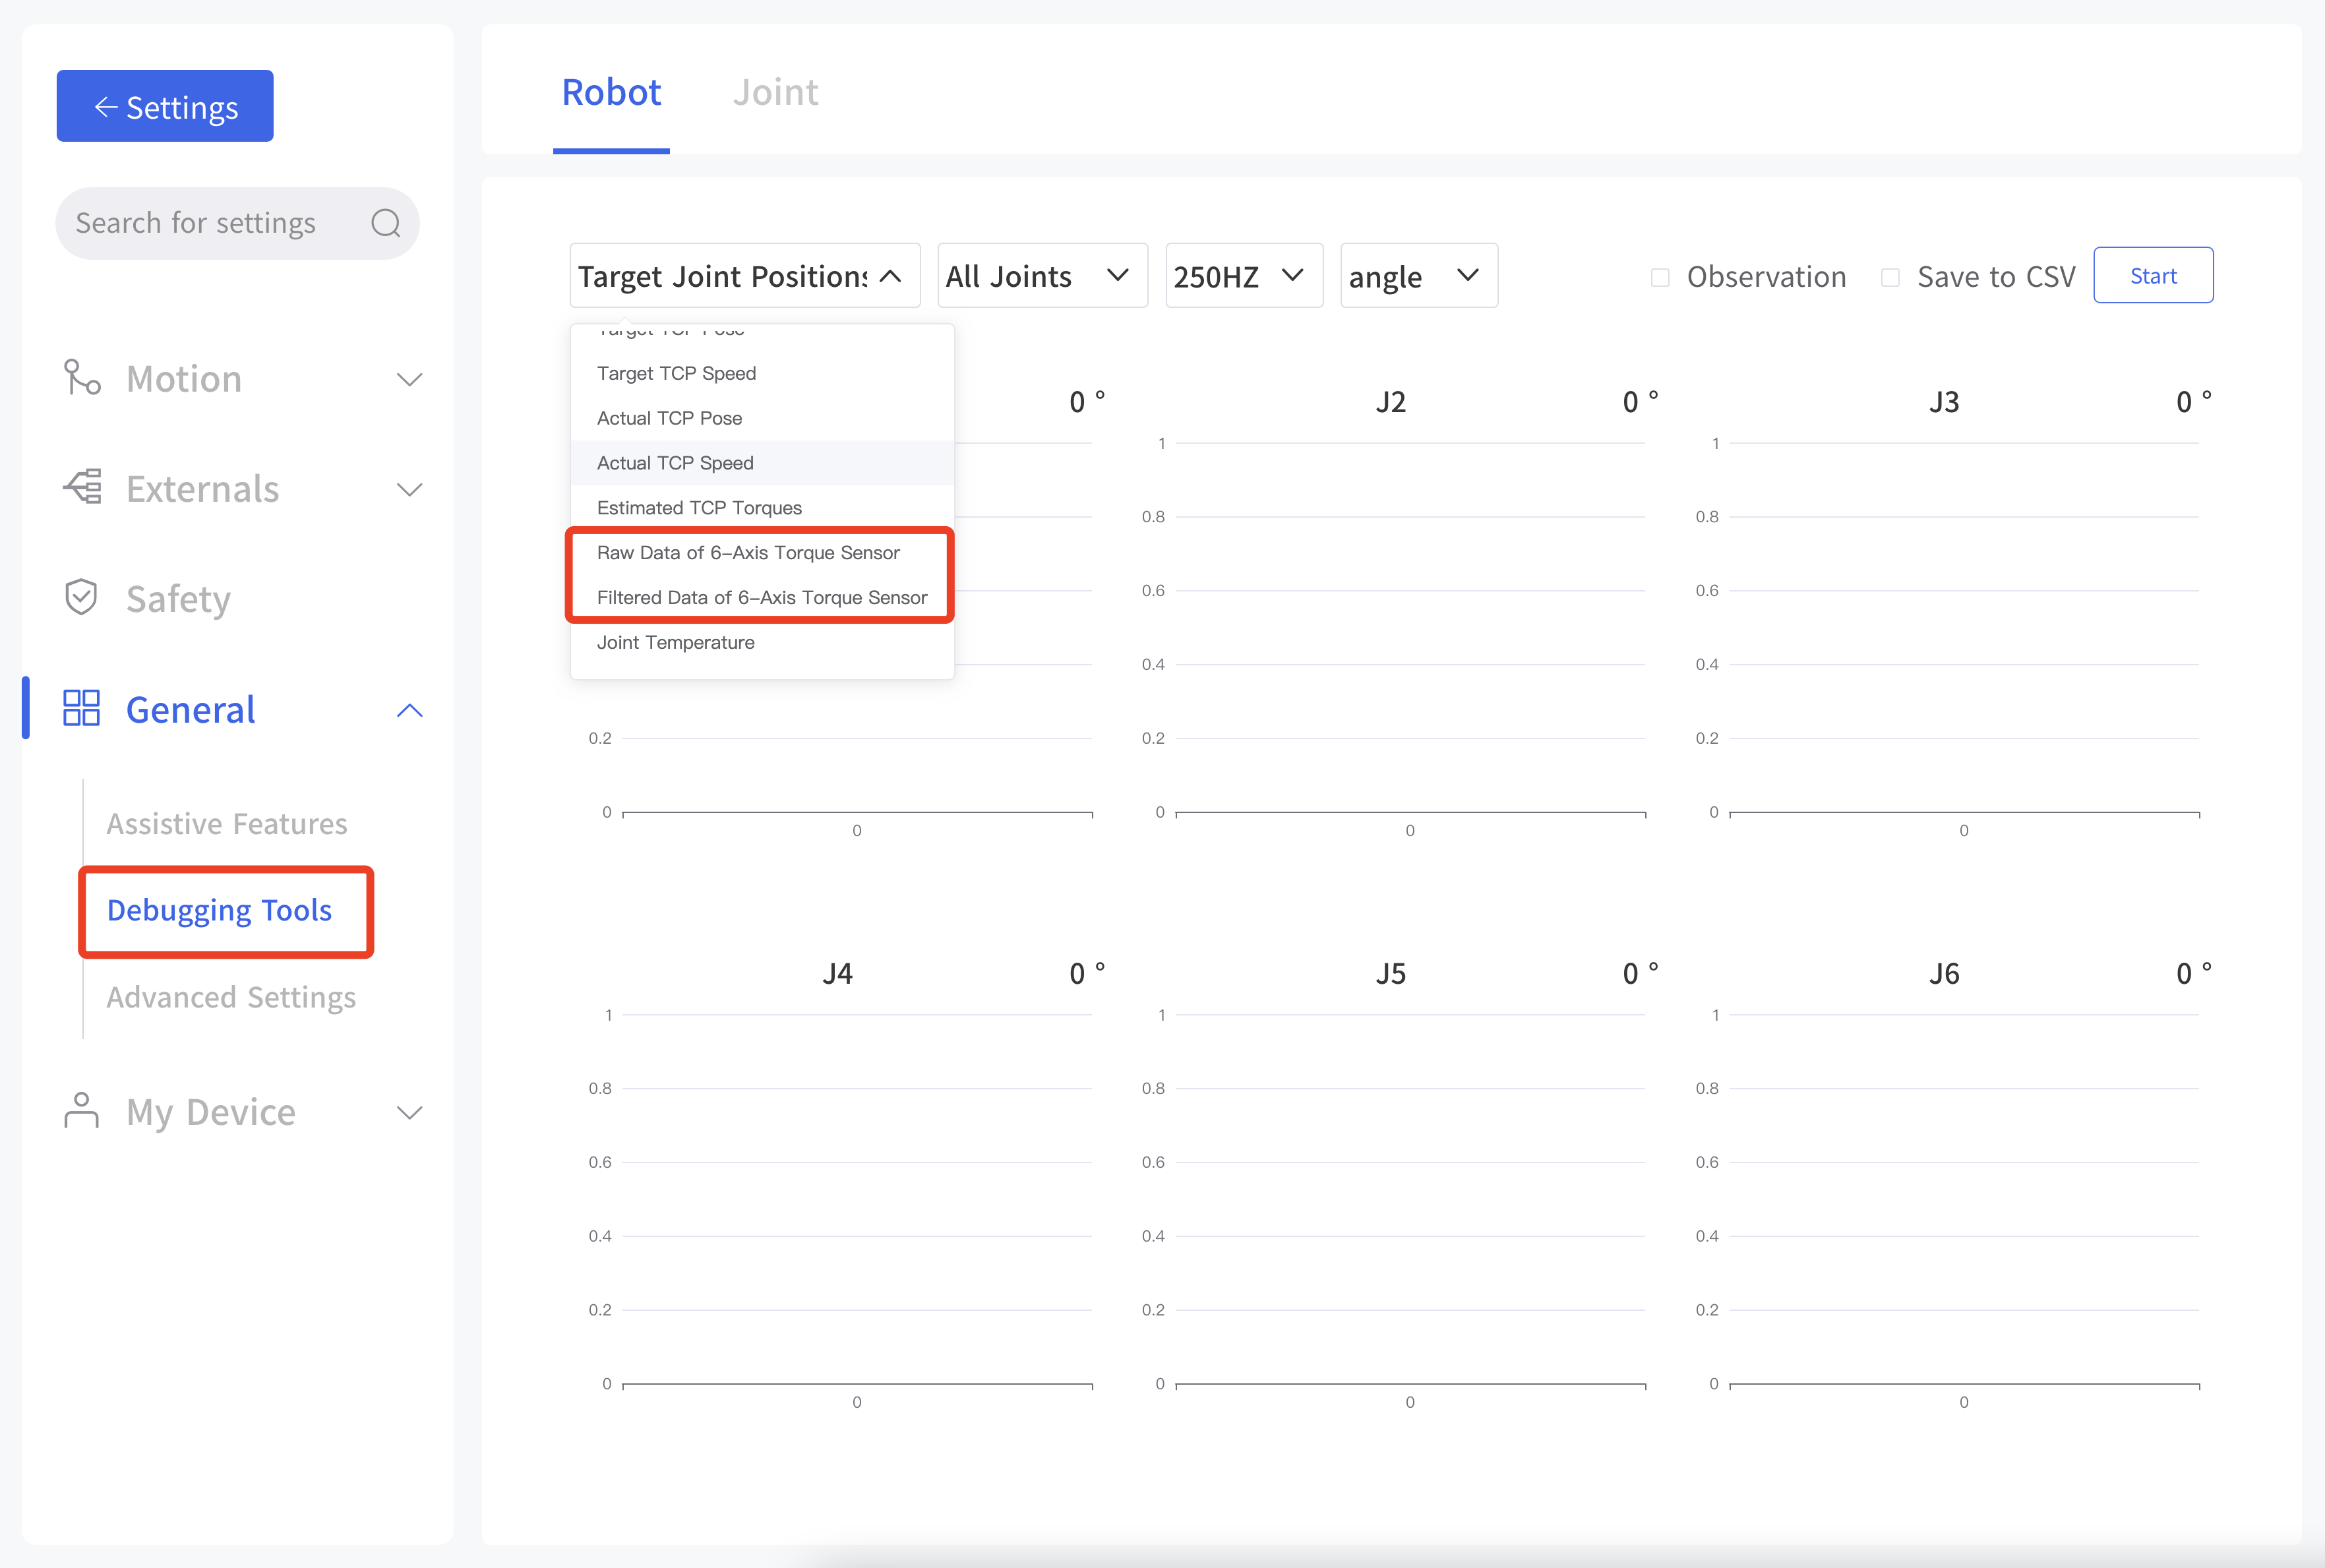Open the All Joints dropdown

(1041, 276)
